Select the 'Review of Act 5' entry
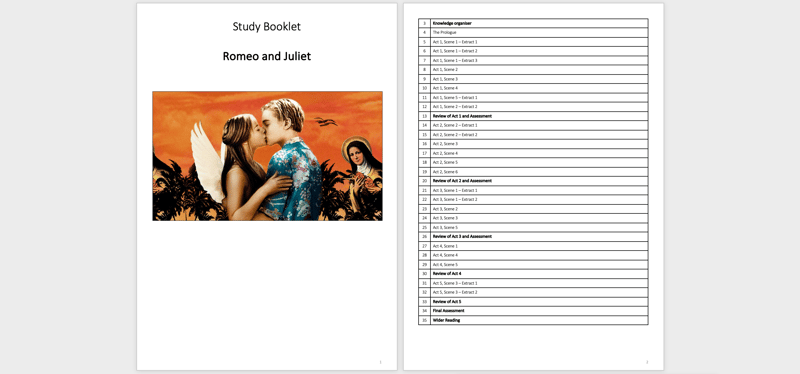Image resolution: width=800 pixels, height=374 pixels. [x=533, y=302]
